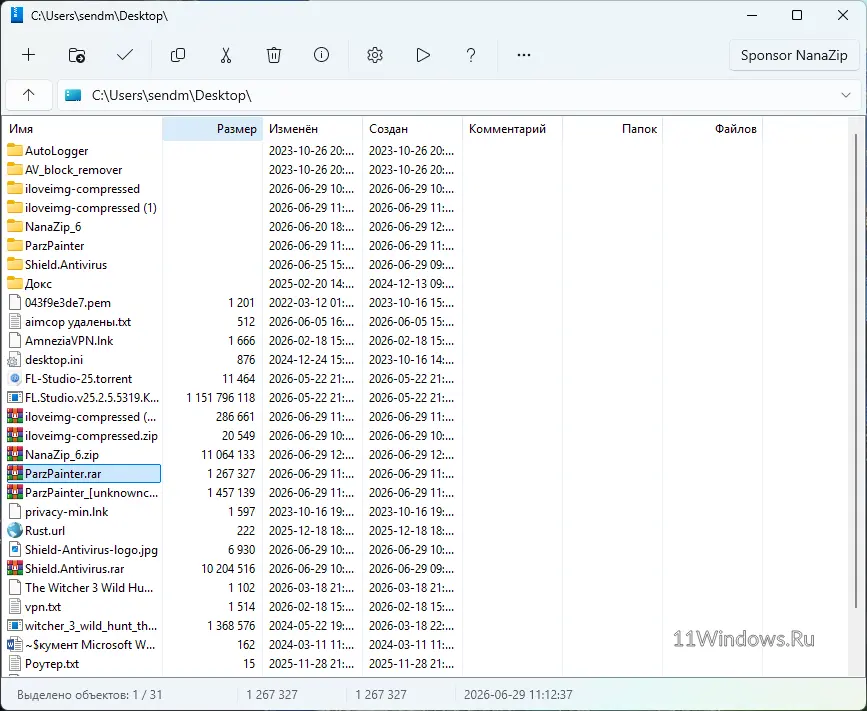This screenshot has height=711, width=867.
Task: Select the vpn.txt file
Action: pyautogui.click(x=34, y=607)
